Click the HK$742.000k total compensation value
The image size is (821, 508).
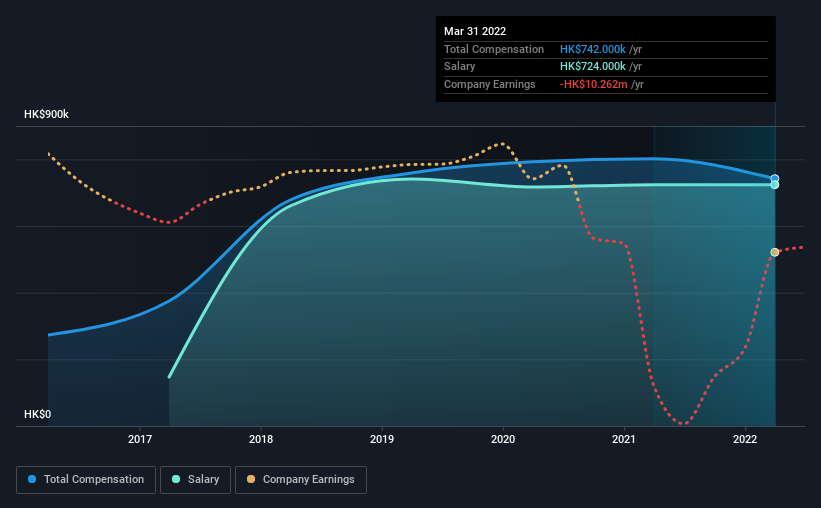click(x=593, y=49)
